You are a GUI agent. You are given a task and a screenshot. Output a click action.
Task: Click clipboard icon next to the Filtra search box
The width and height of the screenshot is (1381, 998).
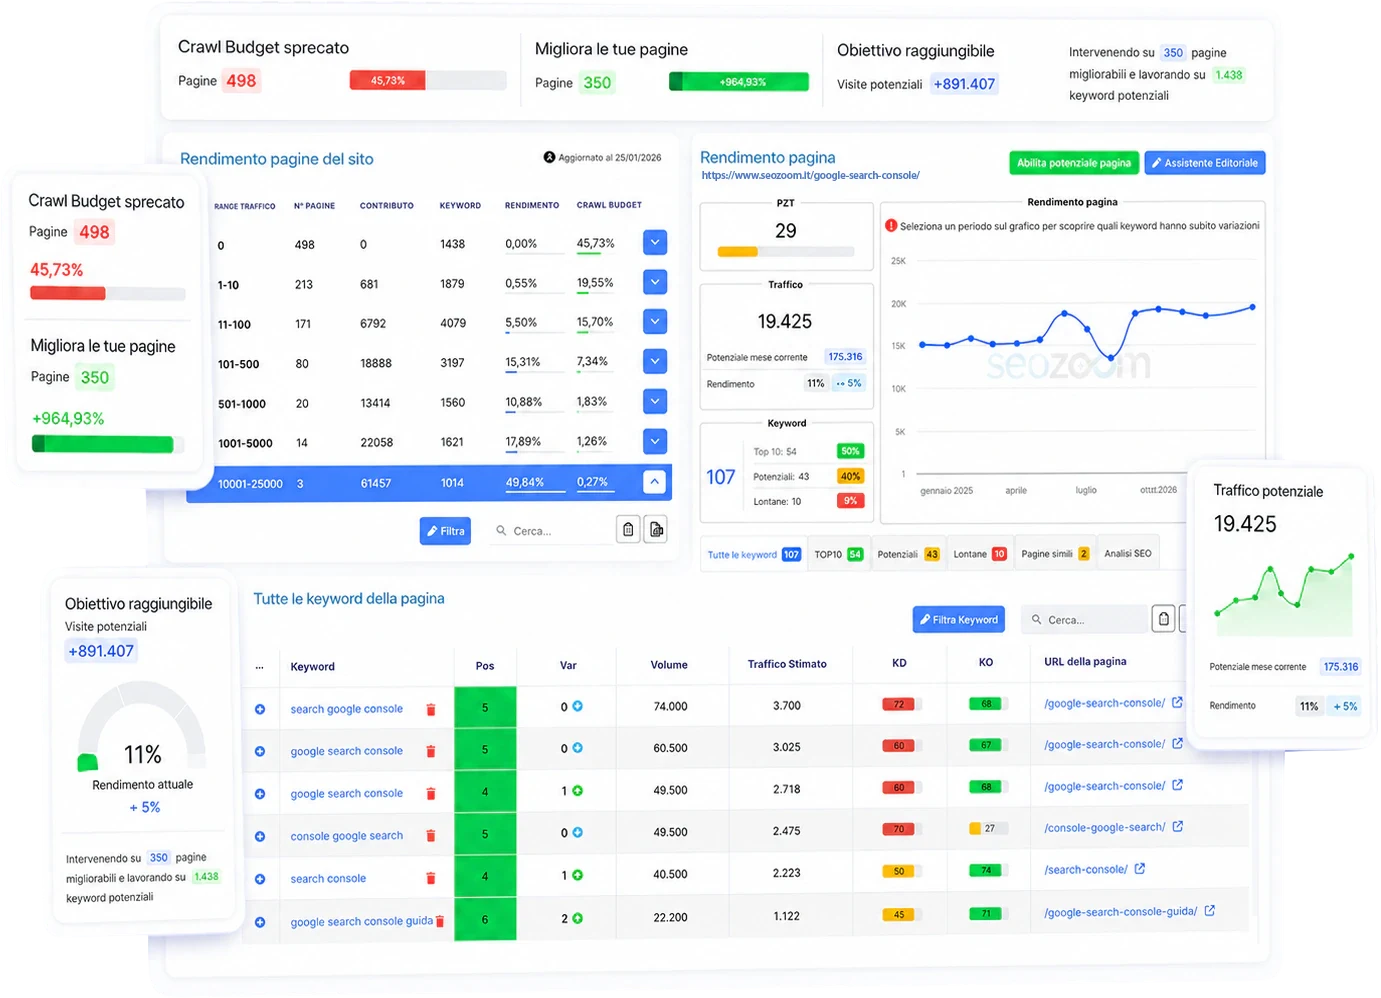628,530
